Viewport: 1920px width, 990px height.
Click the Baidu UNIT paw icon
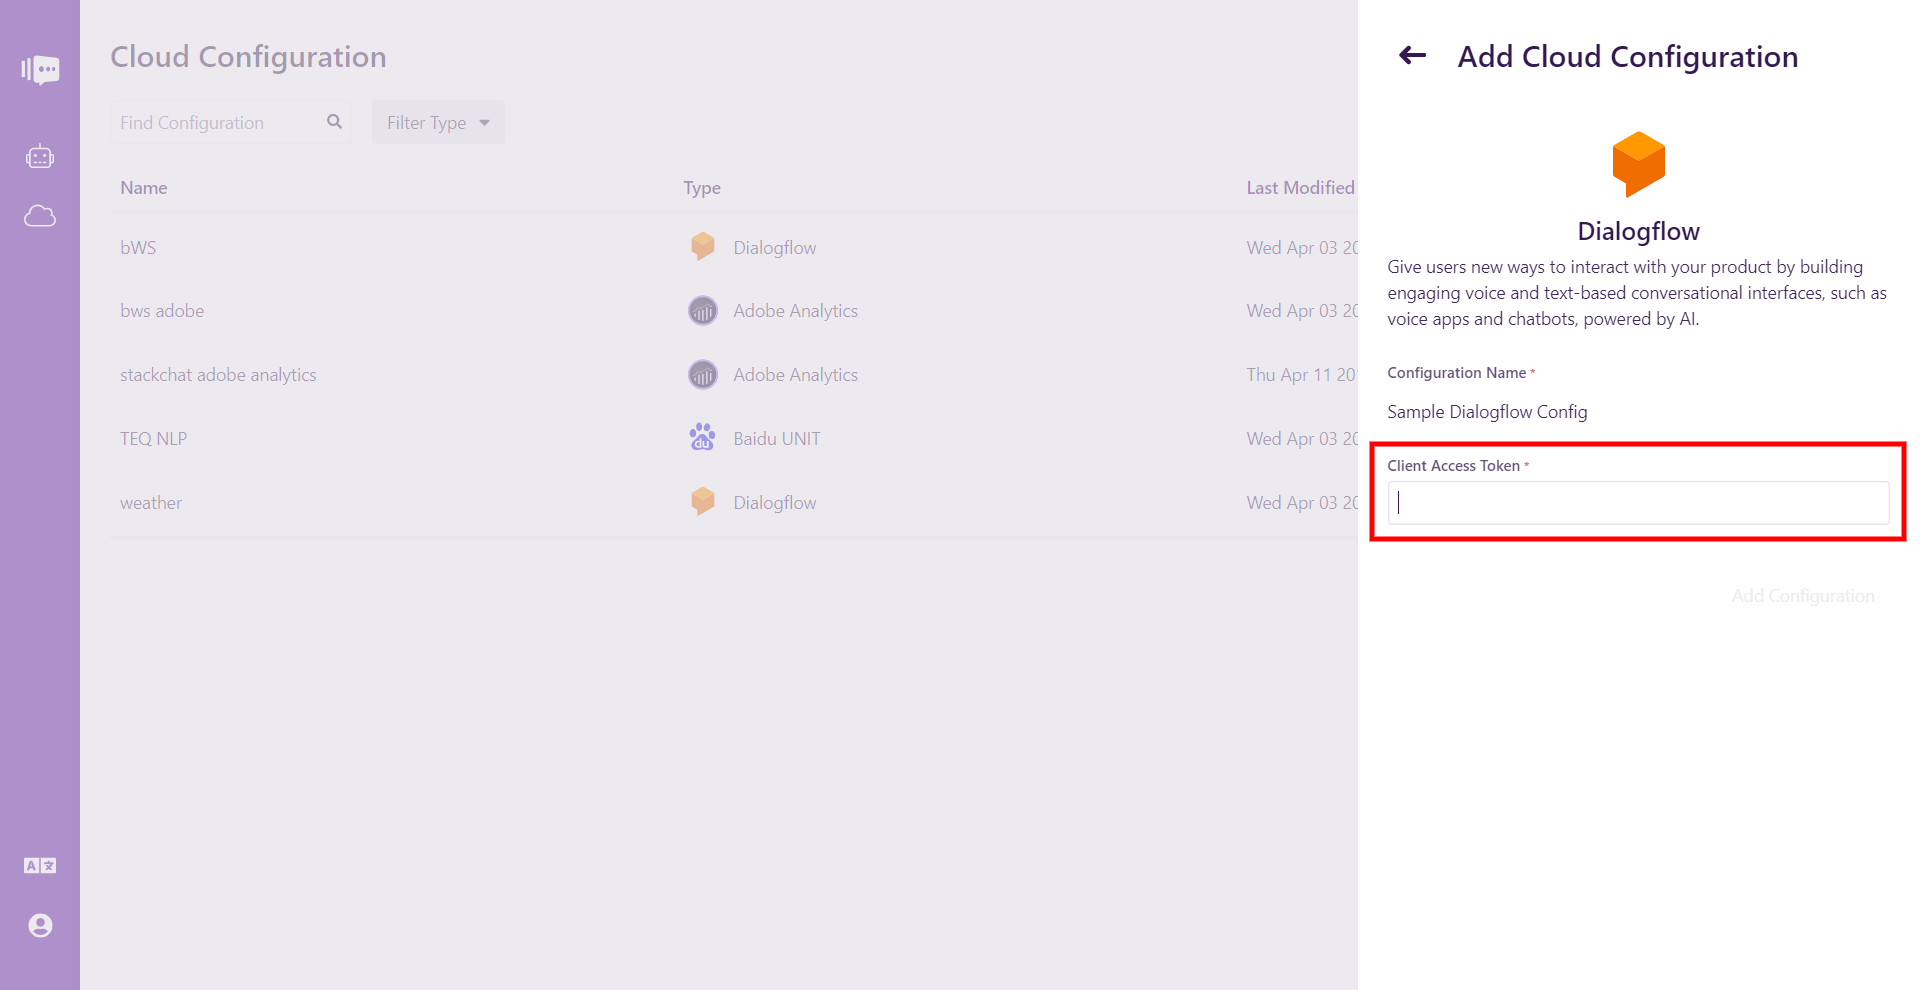[x=703, y=437]
